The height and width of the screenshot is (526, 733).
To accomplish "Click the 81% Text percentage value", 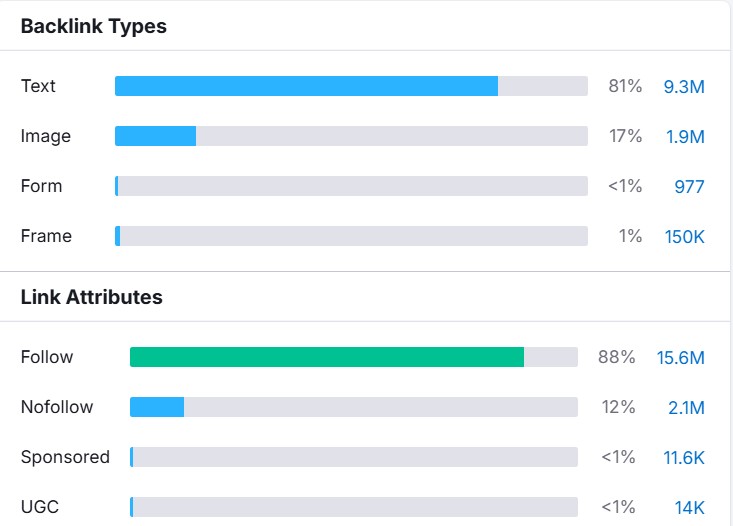I will pos(625,86).
